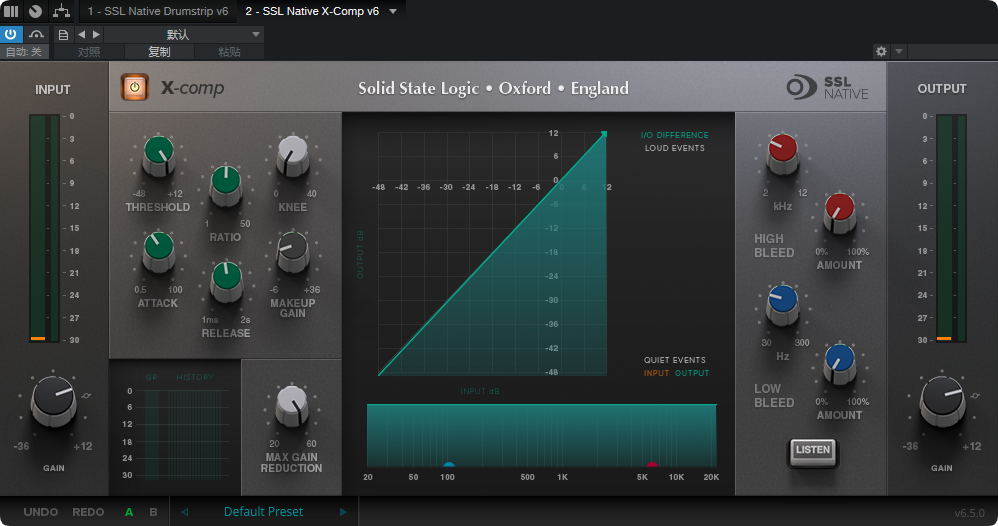998x526 pixels.
Task: Load next host preset with the right triangle
Action: 96,34
